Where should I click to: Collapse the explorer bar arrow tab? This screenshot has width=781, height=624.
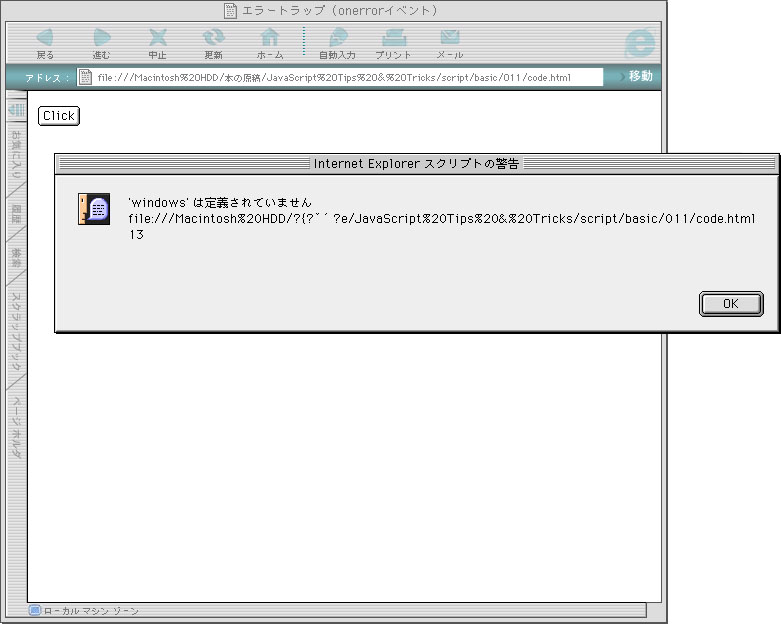click(x=16, y=110)
